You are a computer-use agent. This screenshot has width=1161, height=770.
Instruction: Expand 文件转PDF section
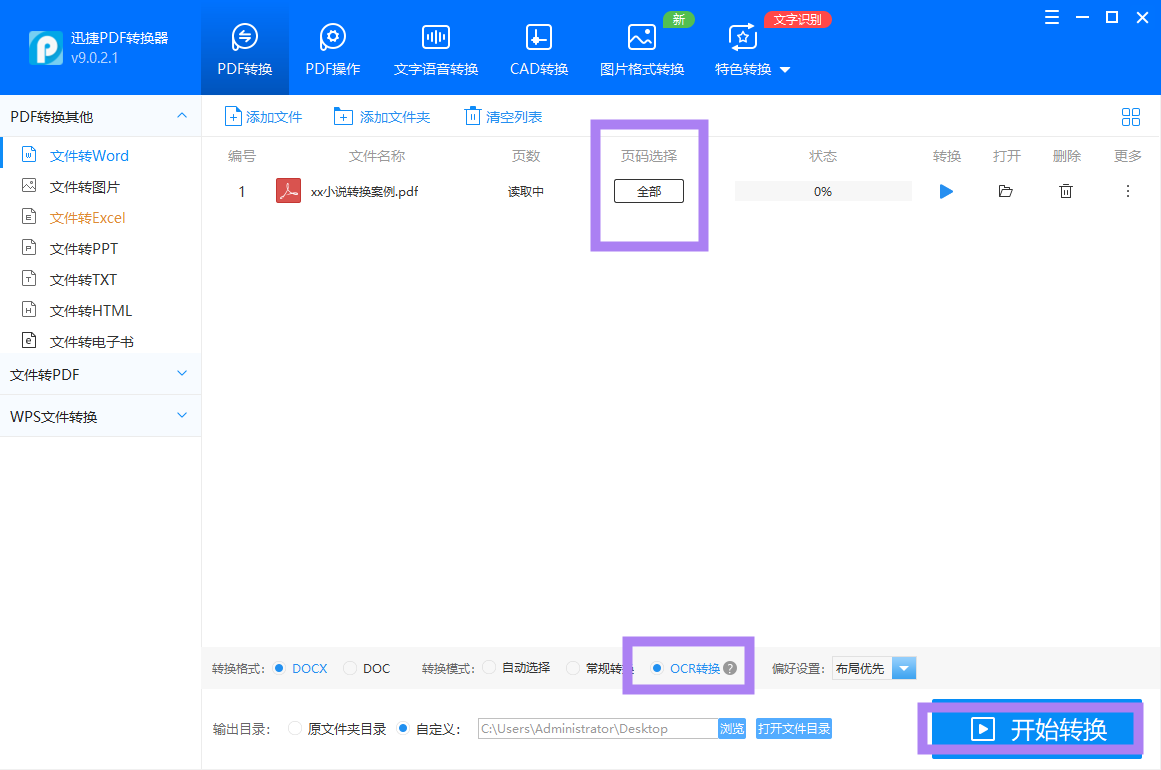[100, 375]
